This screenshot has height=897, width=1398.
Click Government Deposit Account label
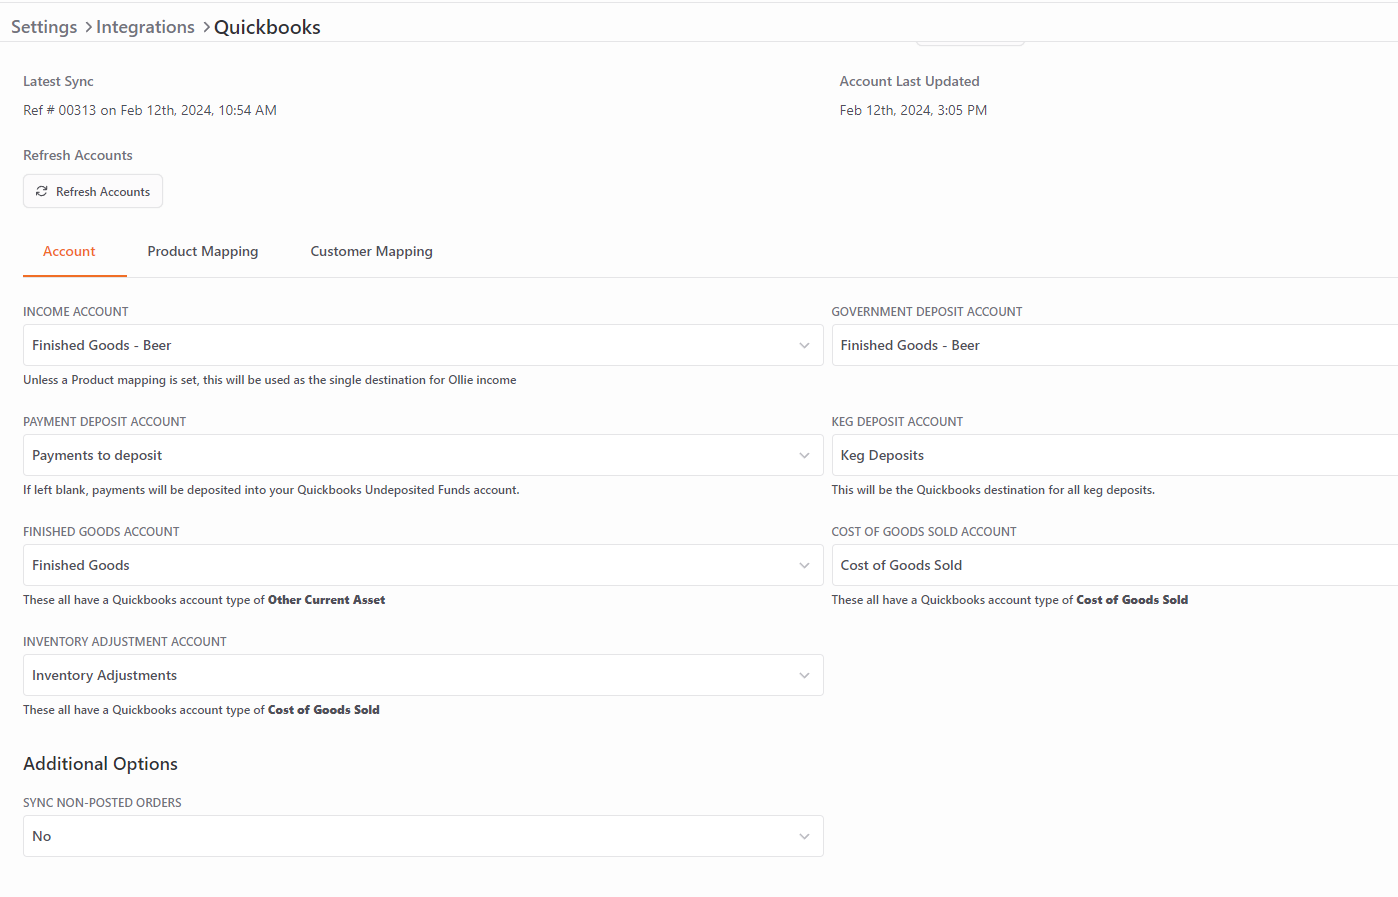coord(927,312)
